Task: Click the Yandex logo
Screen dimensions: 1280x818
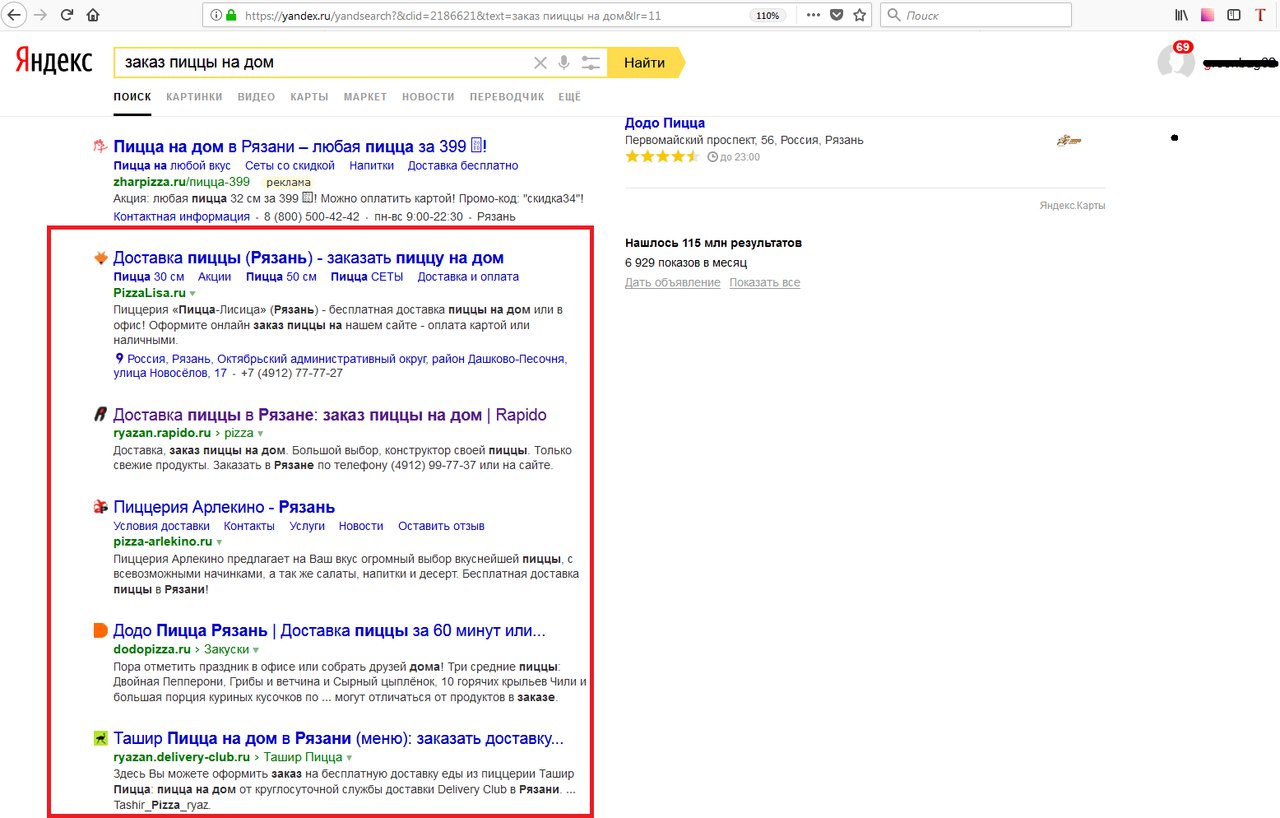Action: click(54, 61)
